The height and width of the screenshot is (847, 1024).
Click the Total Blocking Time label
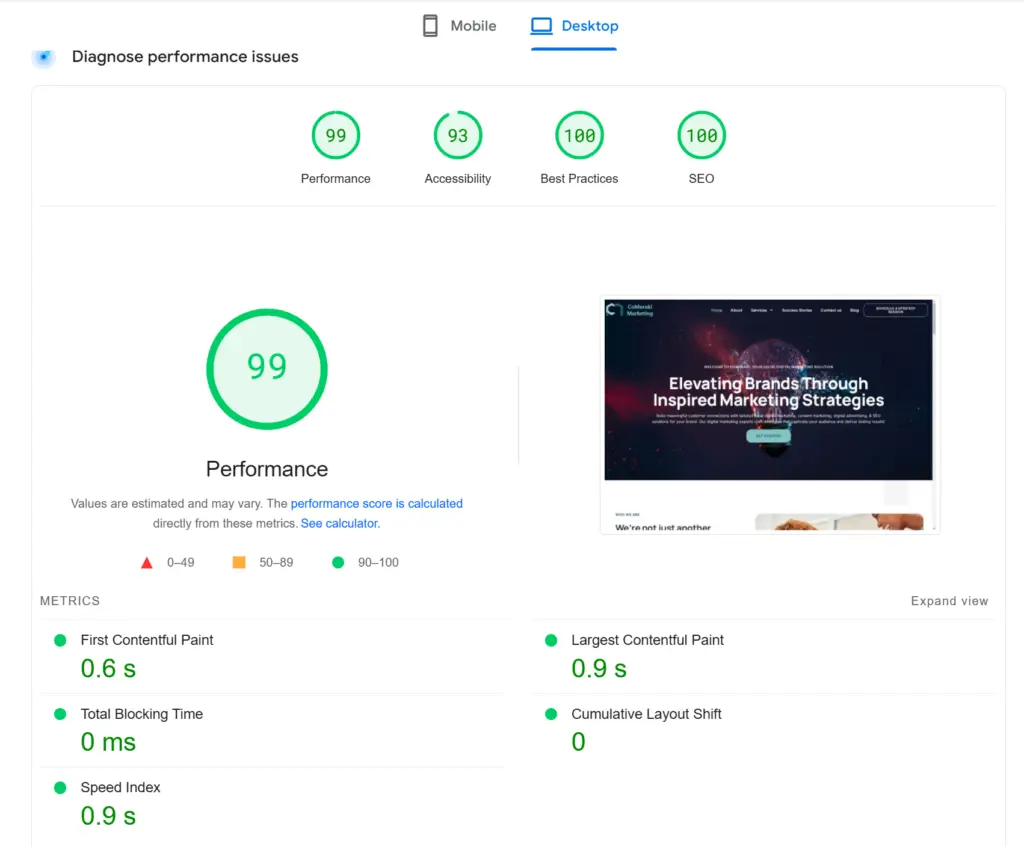(142, 714)
